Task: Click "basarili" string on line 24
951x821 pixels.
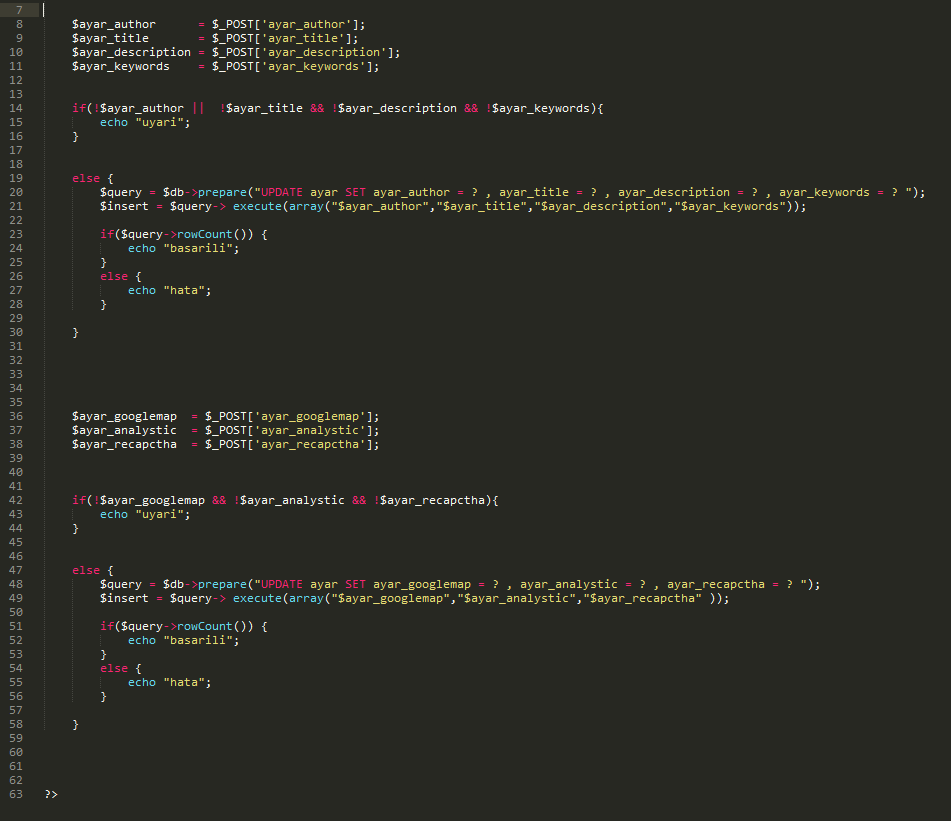Action: (198, 249)
